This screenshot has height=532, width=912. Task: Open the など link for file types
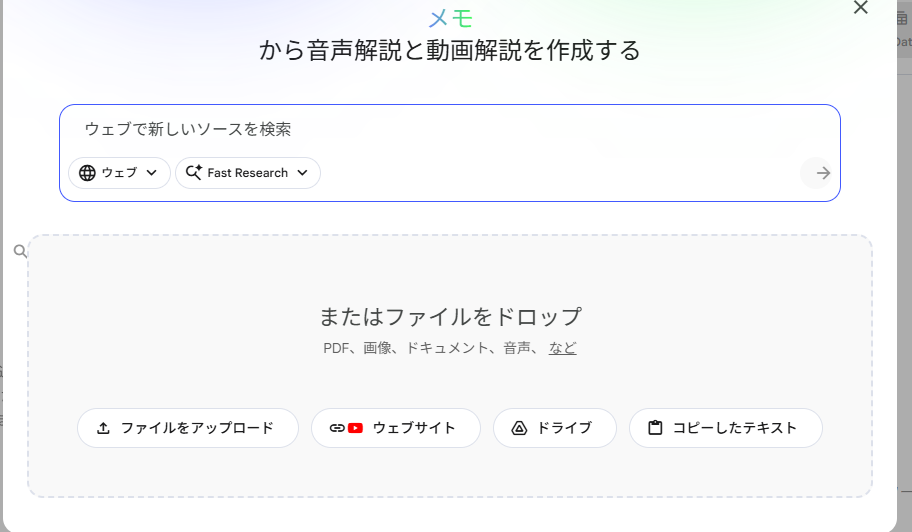pos(562,348)
